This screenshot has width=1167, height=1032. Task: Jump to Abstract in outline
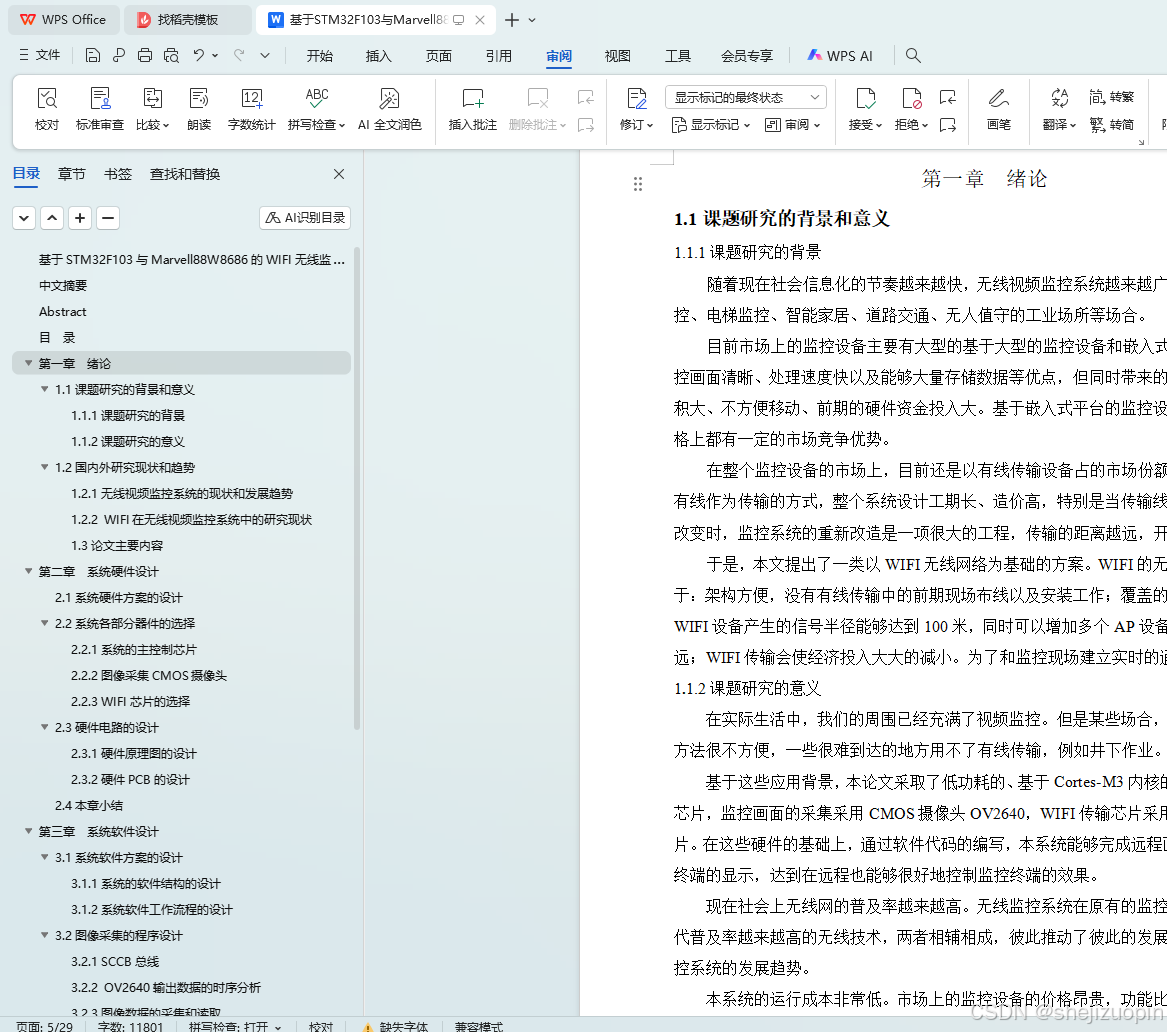pyautogui.click(x=63, y=312)
